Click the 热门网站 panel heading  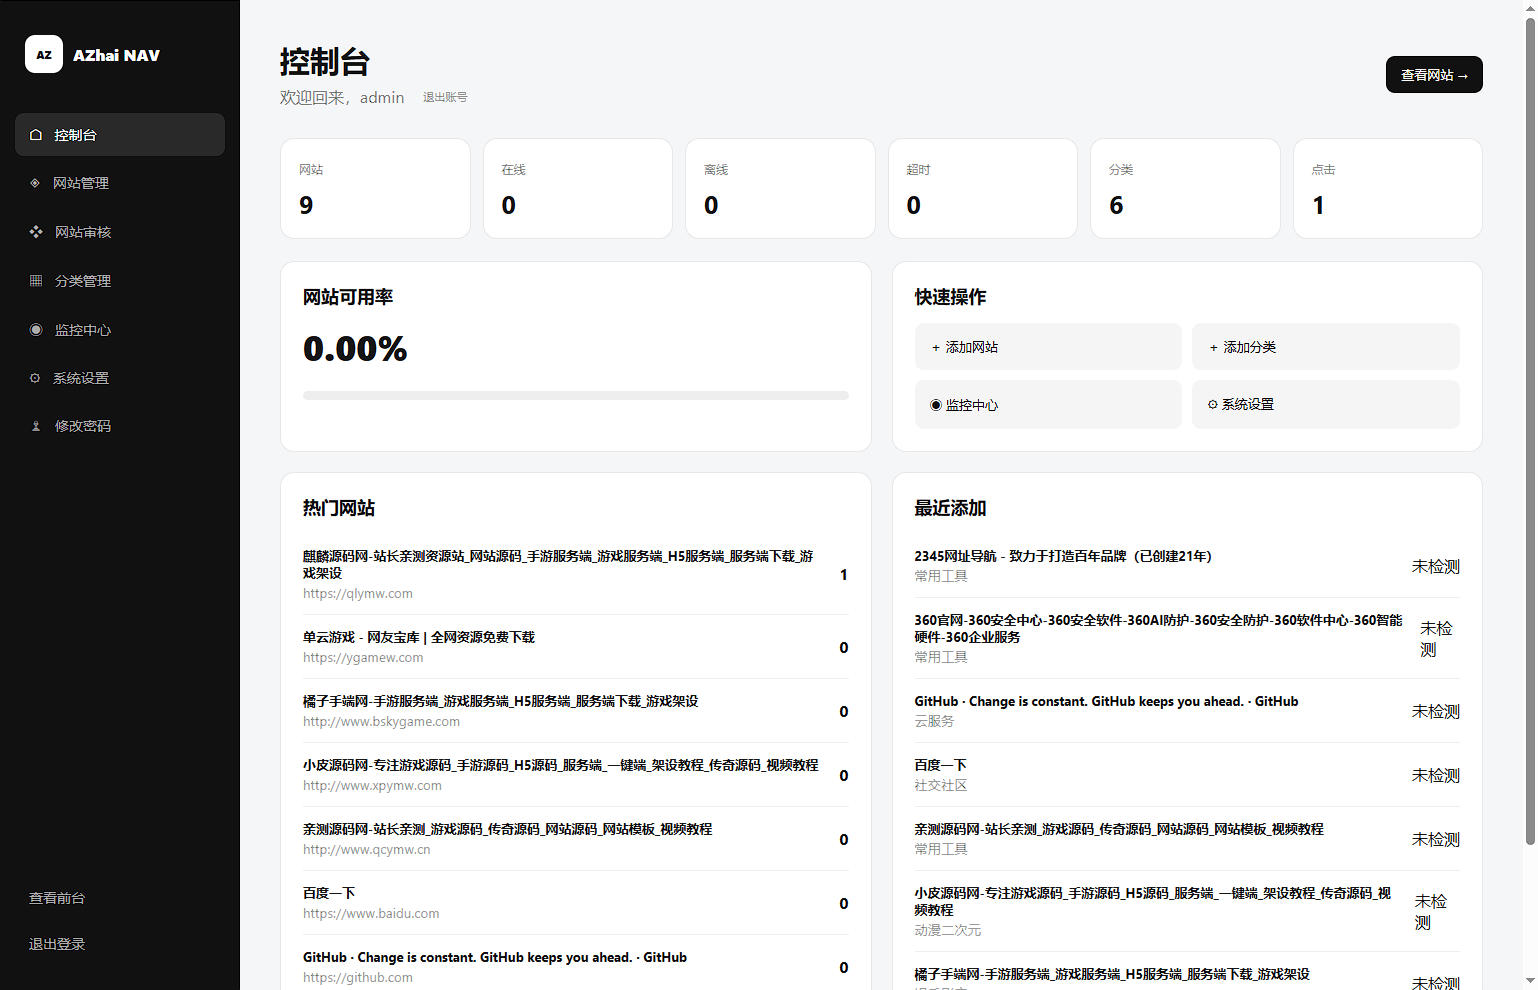pyautogui.click(x=339, y=508)
